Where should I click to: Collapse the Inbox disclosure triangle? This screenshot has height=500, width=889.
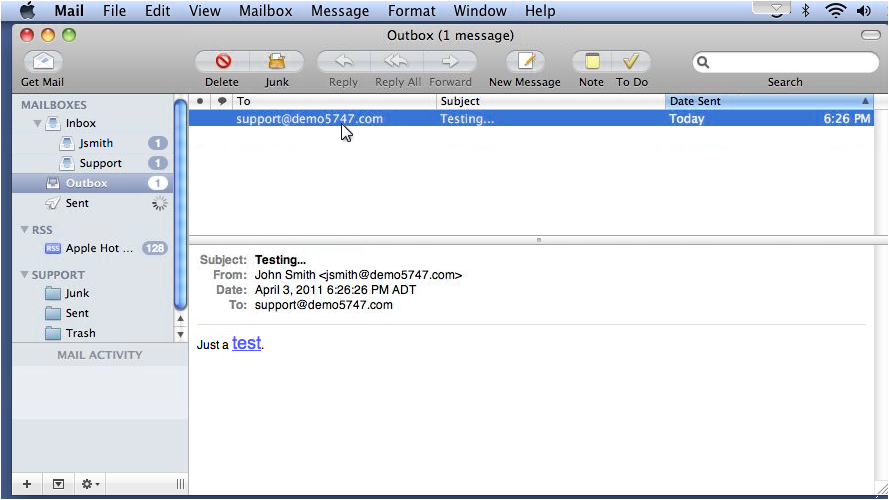point(37,124)
